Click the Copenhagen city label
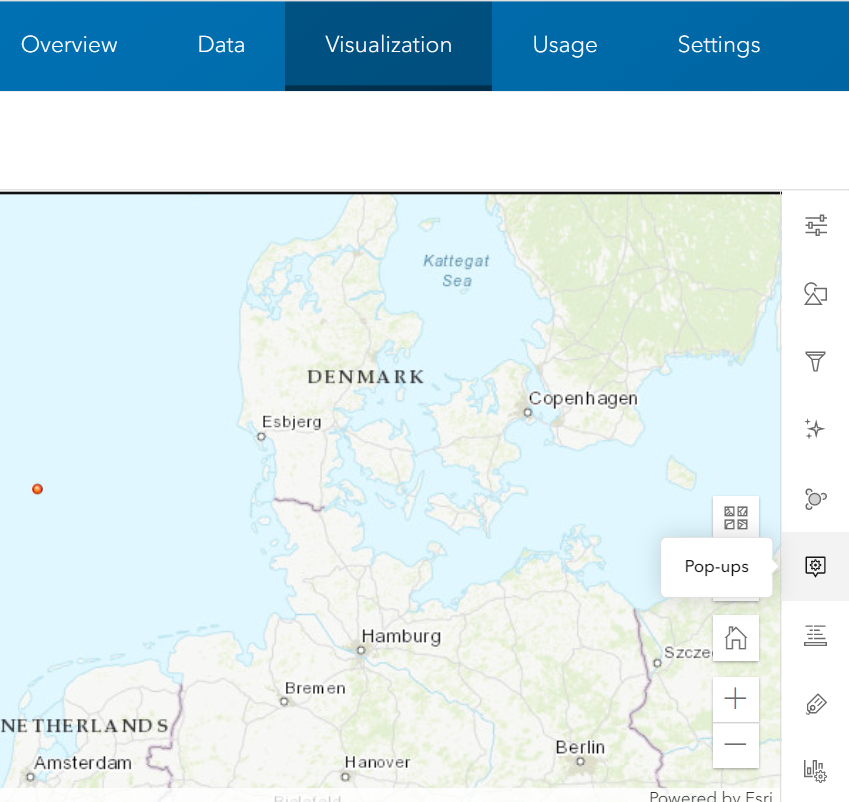The width and height of the screenshot is (849, 802). [583, 399]
